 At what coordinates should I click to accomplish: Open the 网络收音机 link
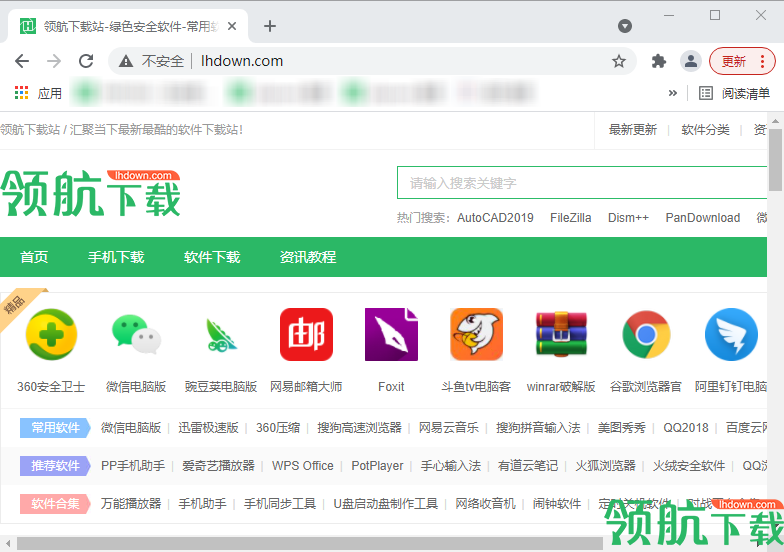click(x=485, y=504)
